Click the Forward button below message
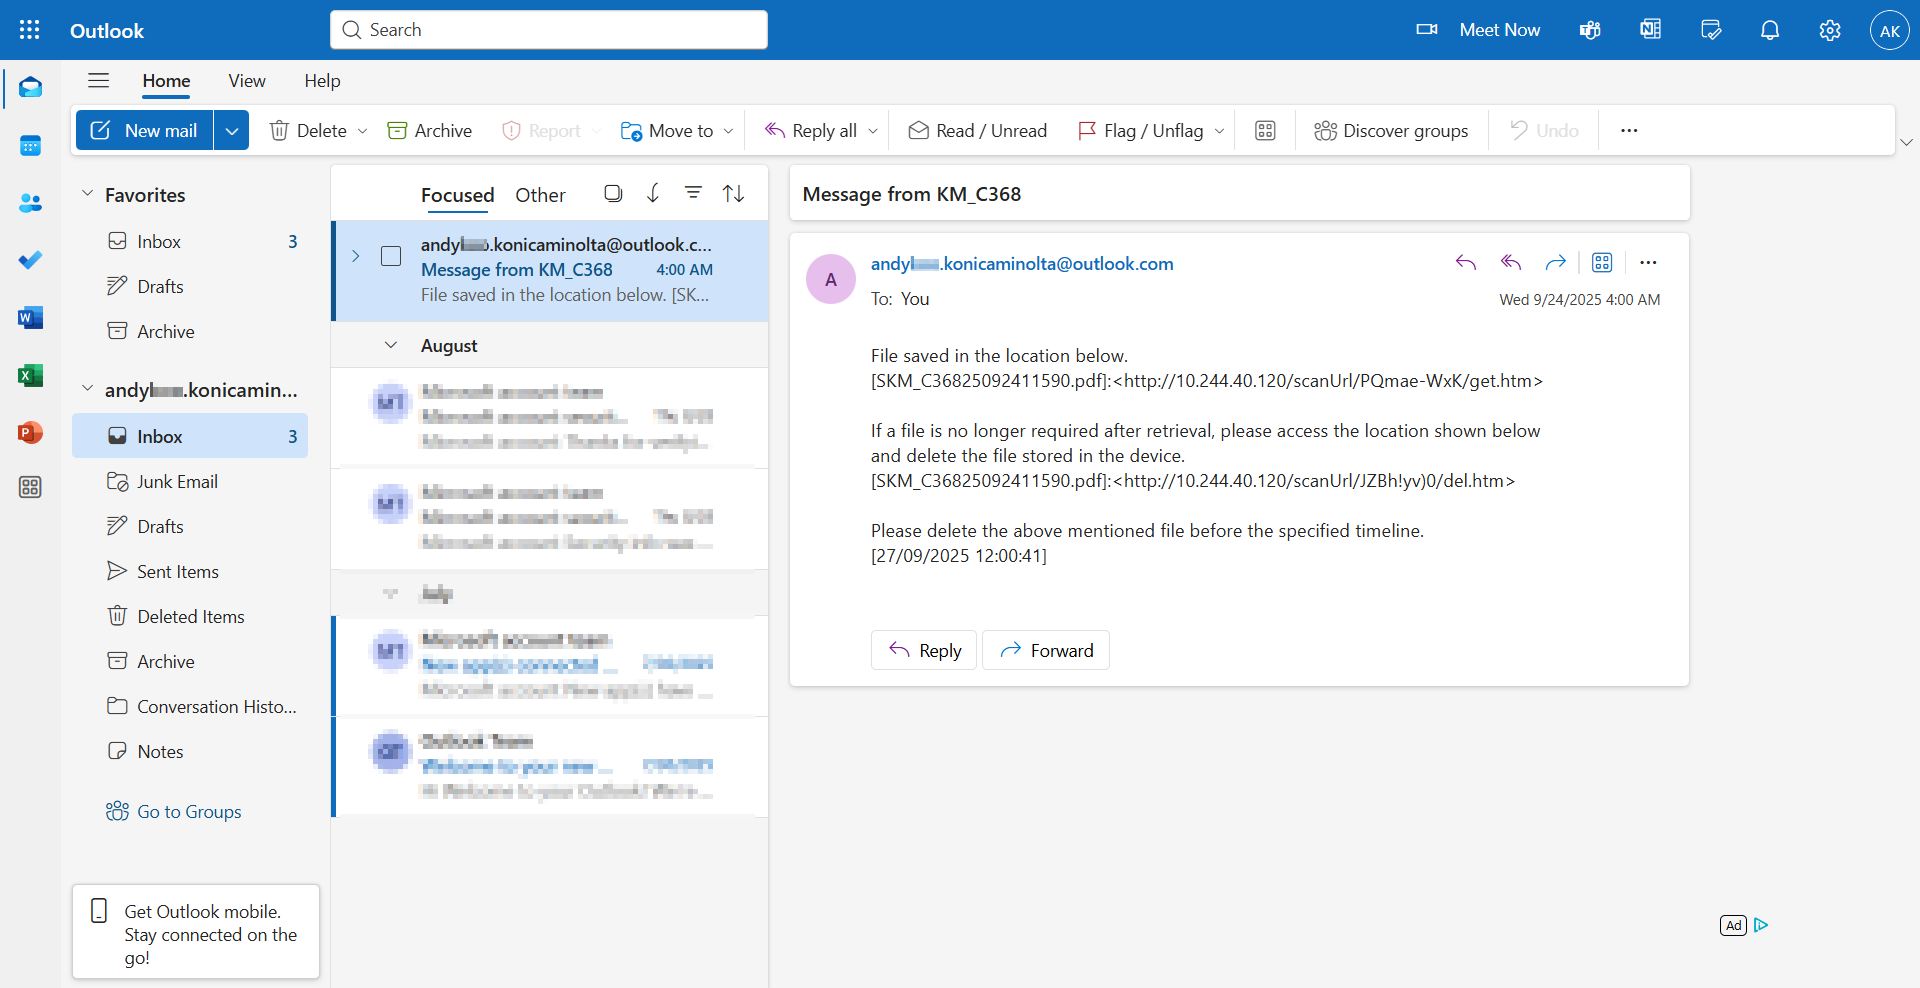This screenshot has width=1920, height=988. coord(1046,651)
